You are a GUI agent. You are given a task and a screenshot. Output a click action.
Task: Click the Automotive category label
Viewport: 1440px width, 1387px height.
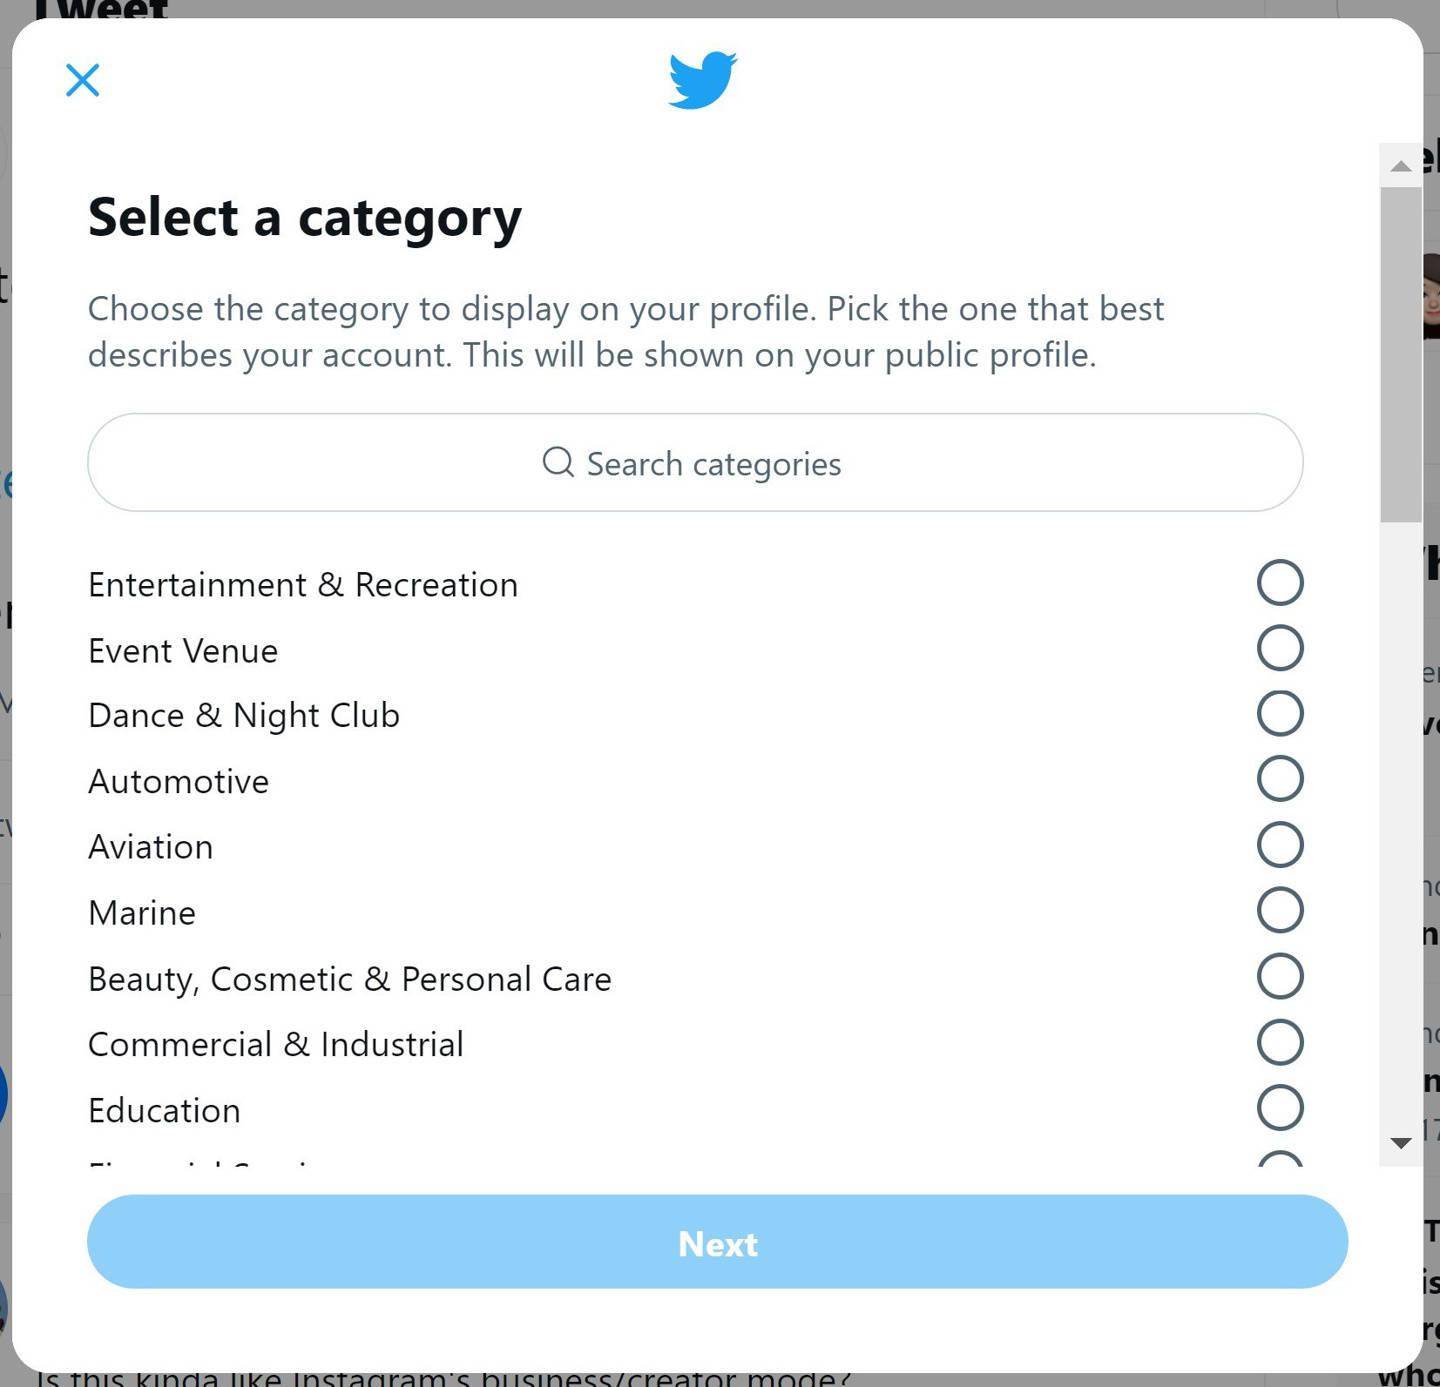(x=179, y=782)
